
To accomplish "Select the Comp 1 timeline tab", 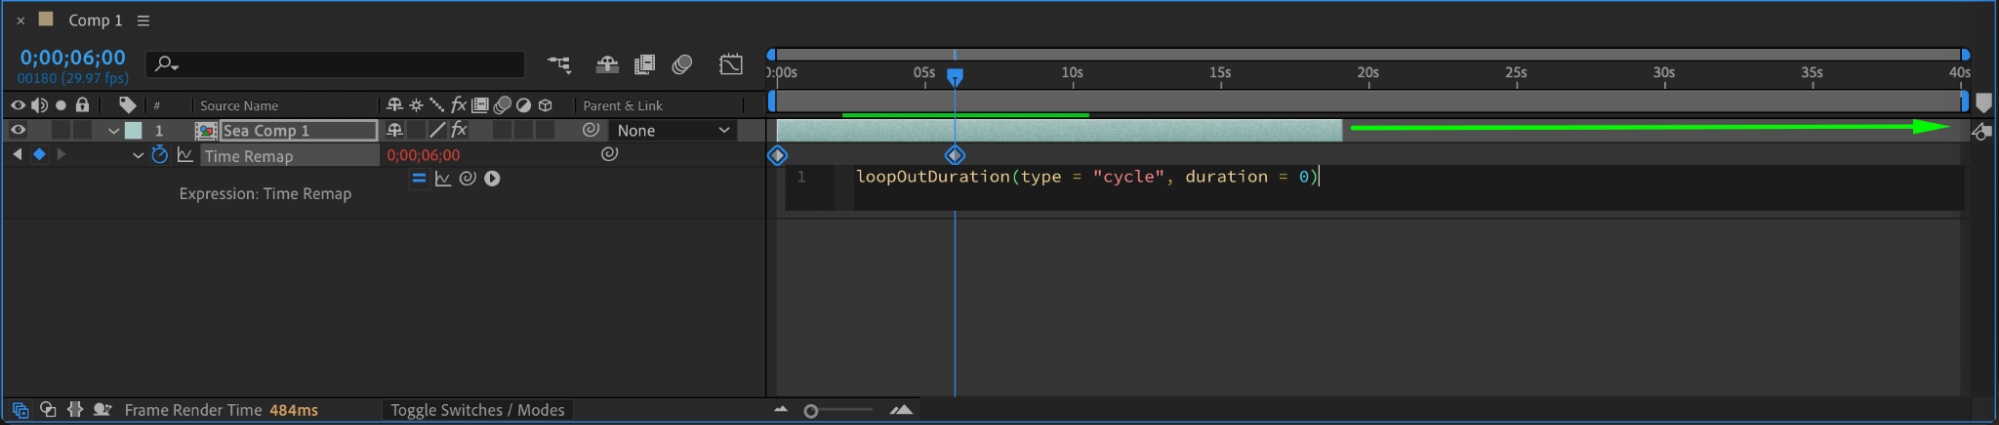I will (x=95, y=20).
